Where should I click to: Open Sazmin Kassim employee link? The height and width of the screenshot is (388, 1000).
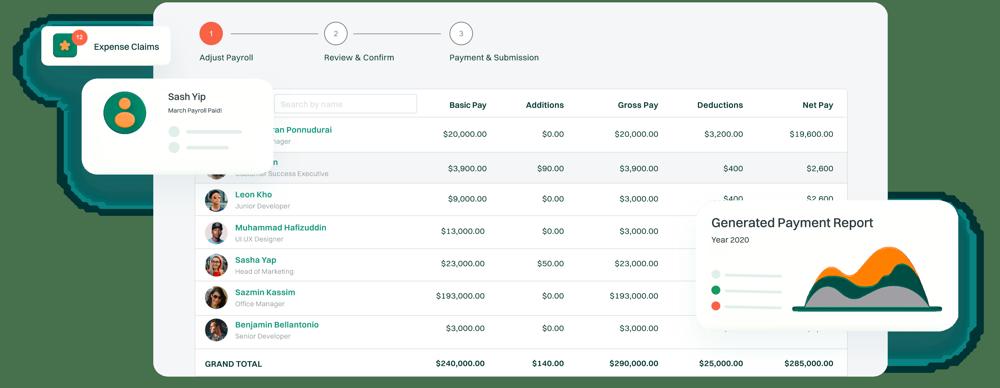(265, 292)
